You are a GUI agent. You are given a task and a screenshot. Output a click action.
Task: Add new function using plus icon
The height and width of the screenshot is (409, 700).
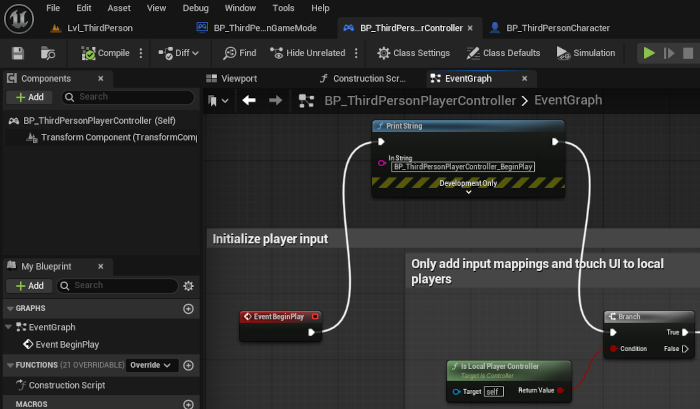click(x=188, y=366)
